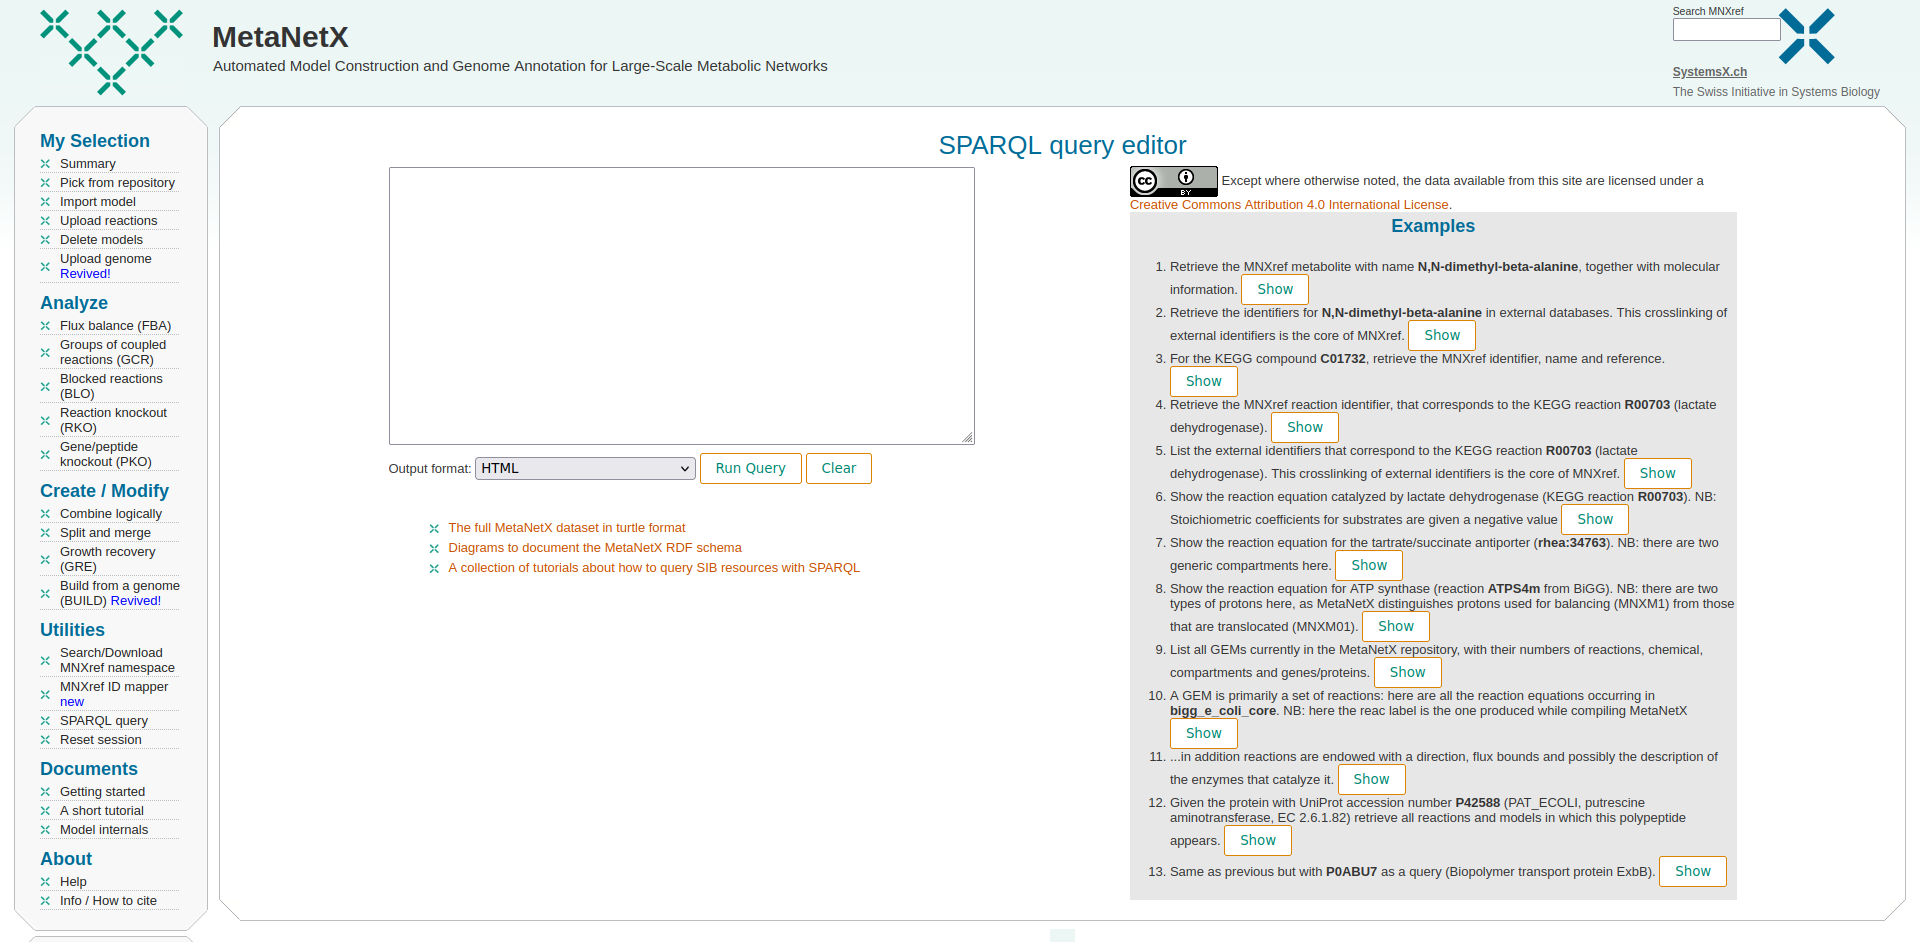Viewport: 1920px width, 942px height.
Task: Open Diagrams to document RDF schema link
Action: pyautogui.click(x=595, y=548)
